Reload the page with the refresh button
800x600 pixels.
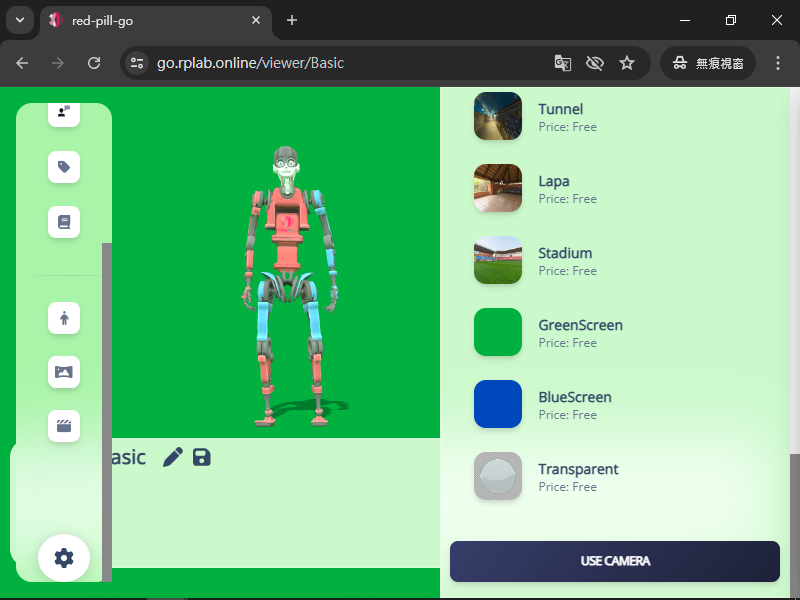click(x=94, y=63)
